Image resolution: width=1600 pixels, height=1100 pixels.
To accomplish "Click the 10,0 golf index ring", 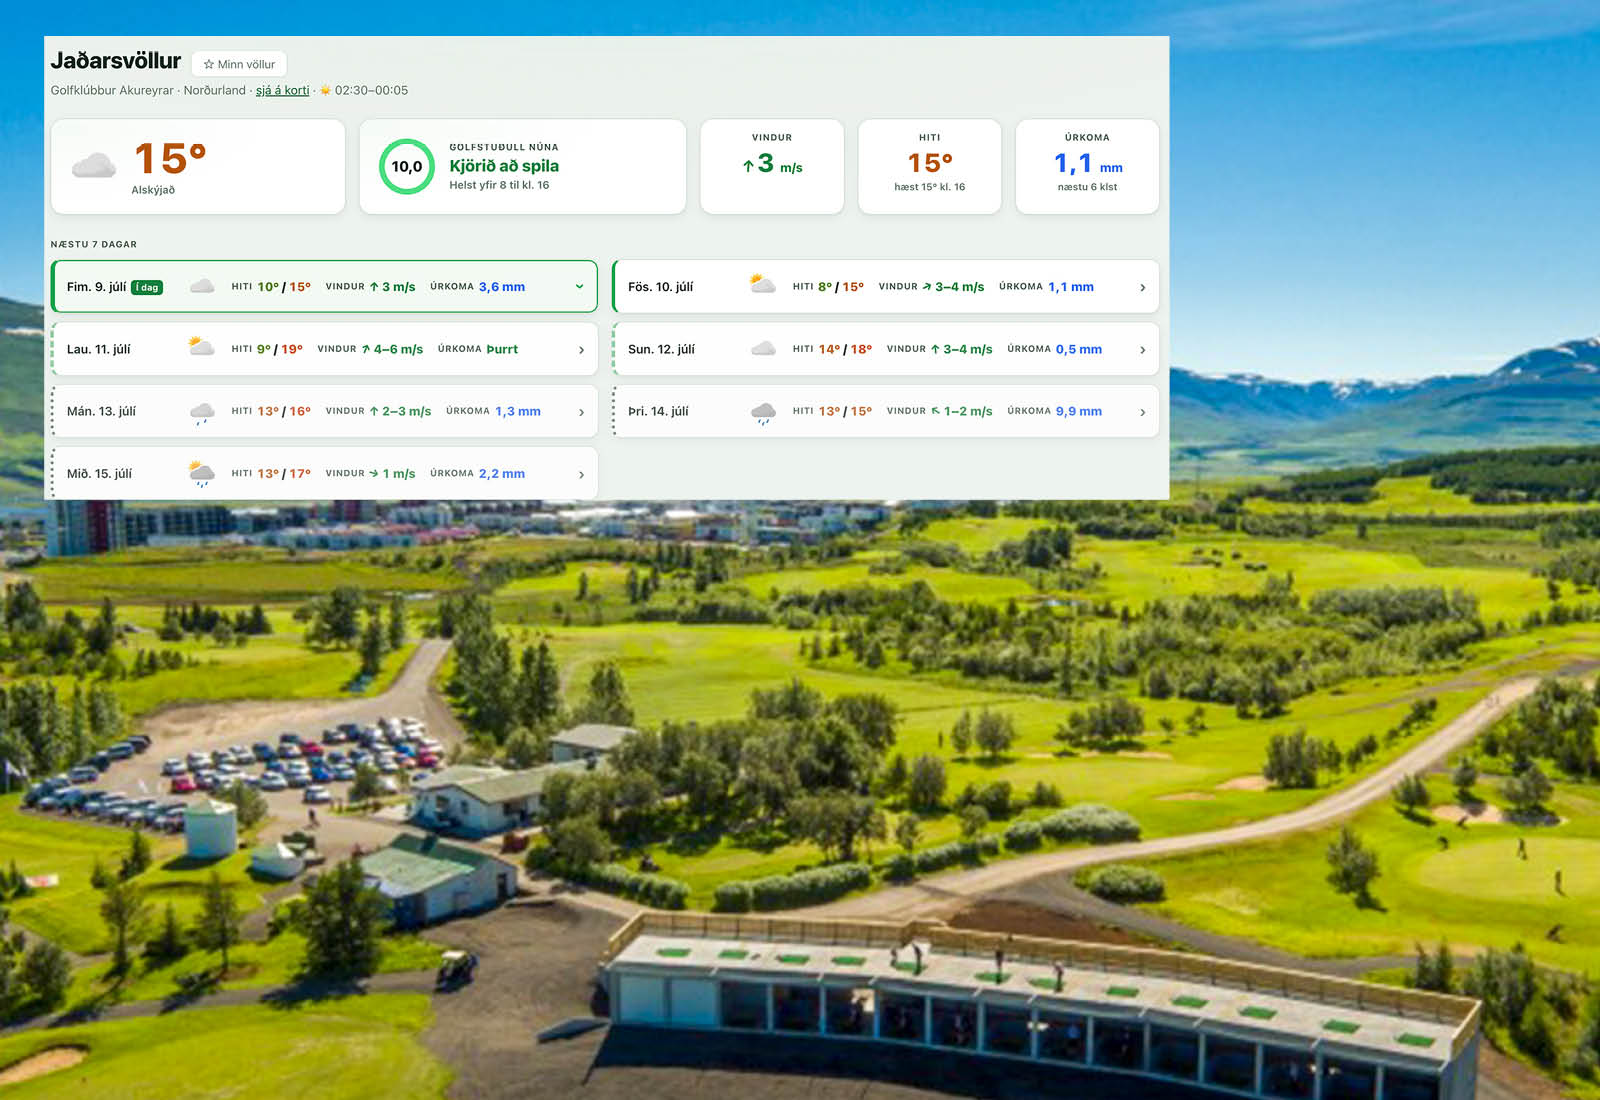I will pos(407,167).
